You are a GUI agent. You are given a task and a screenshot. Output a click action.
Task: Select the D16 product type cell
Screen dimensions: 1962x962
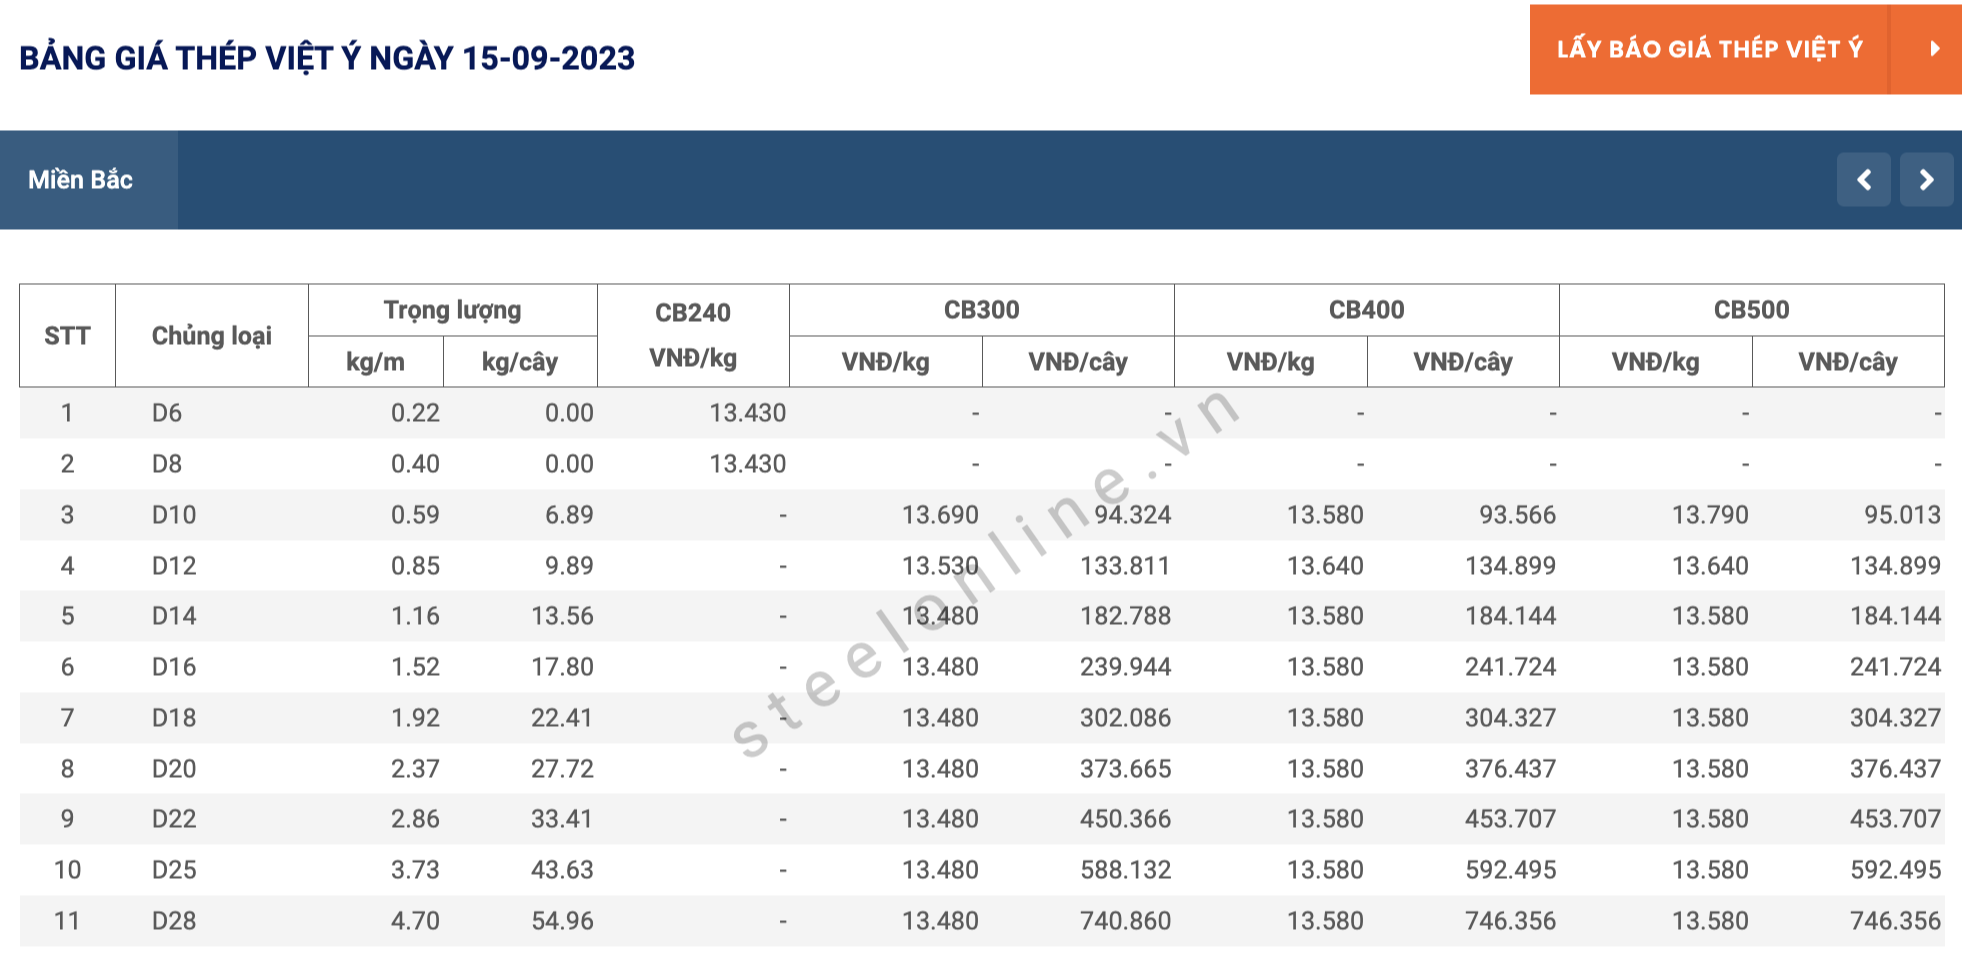click(174, 667)
